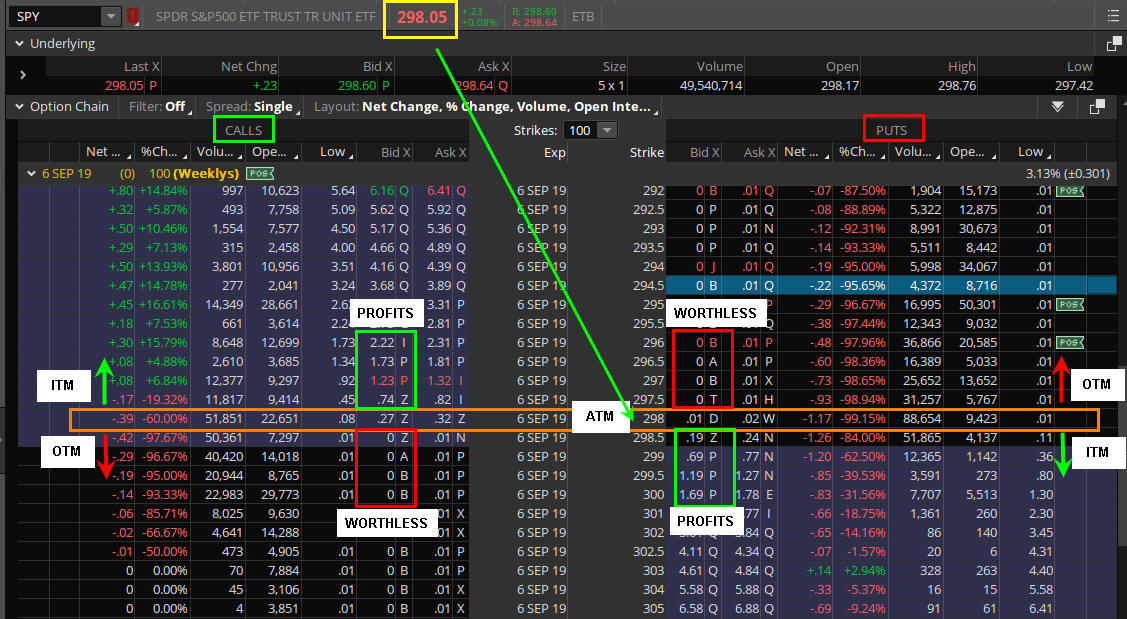The image size is (1127, 619).
Task: Click the red alert icon beside SPY
Action: click(x=134, y=17)
